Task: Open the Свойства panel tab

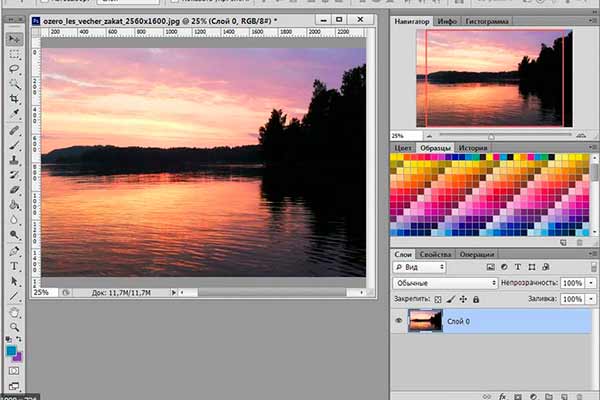Action: point(435,254)
